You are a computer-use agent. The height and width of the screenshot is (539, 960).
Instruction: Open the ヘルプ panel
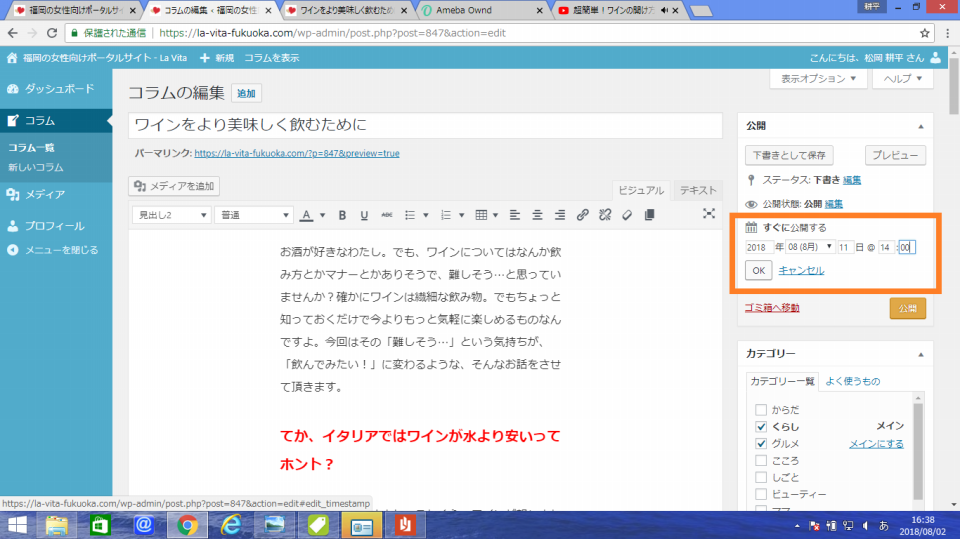pos(902,78)
